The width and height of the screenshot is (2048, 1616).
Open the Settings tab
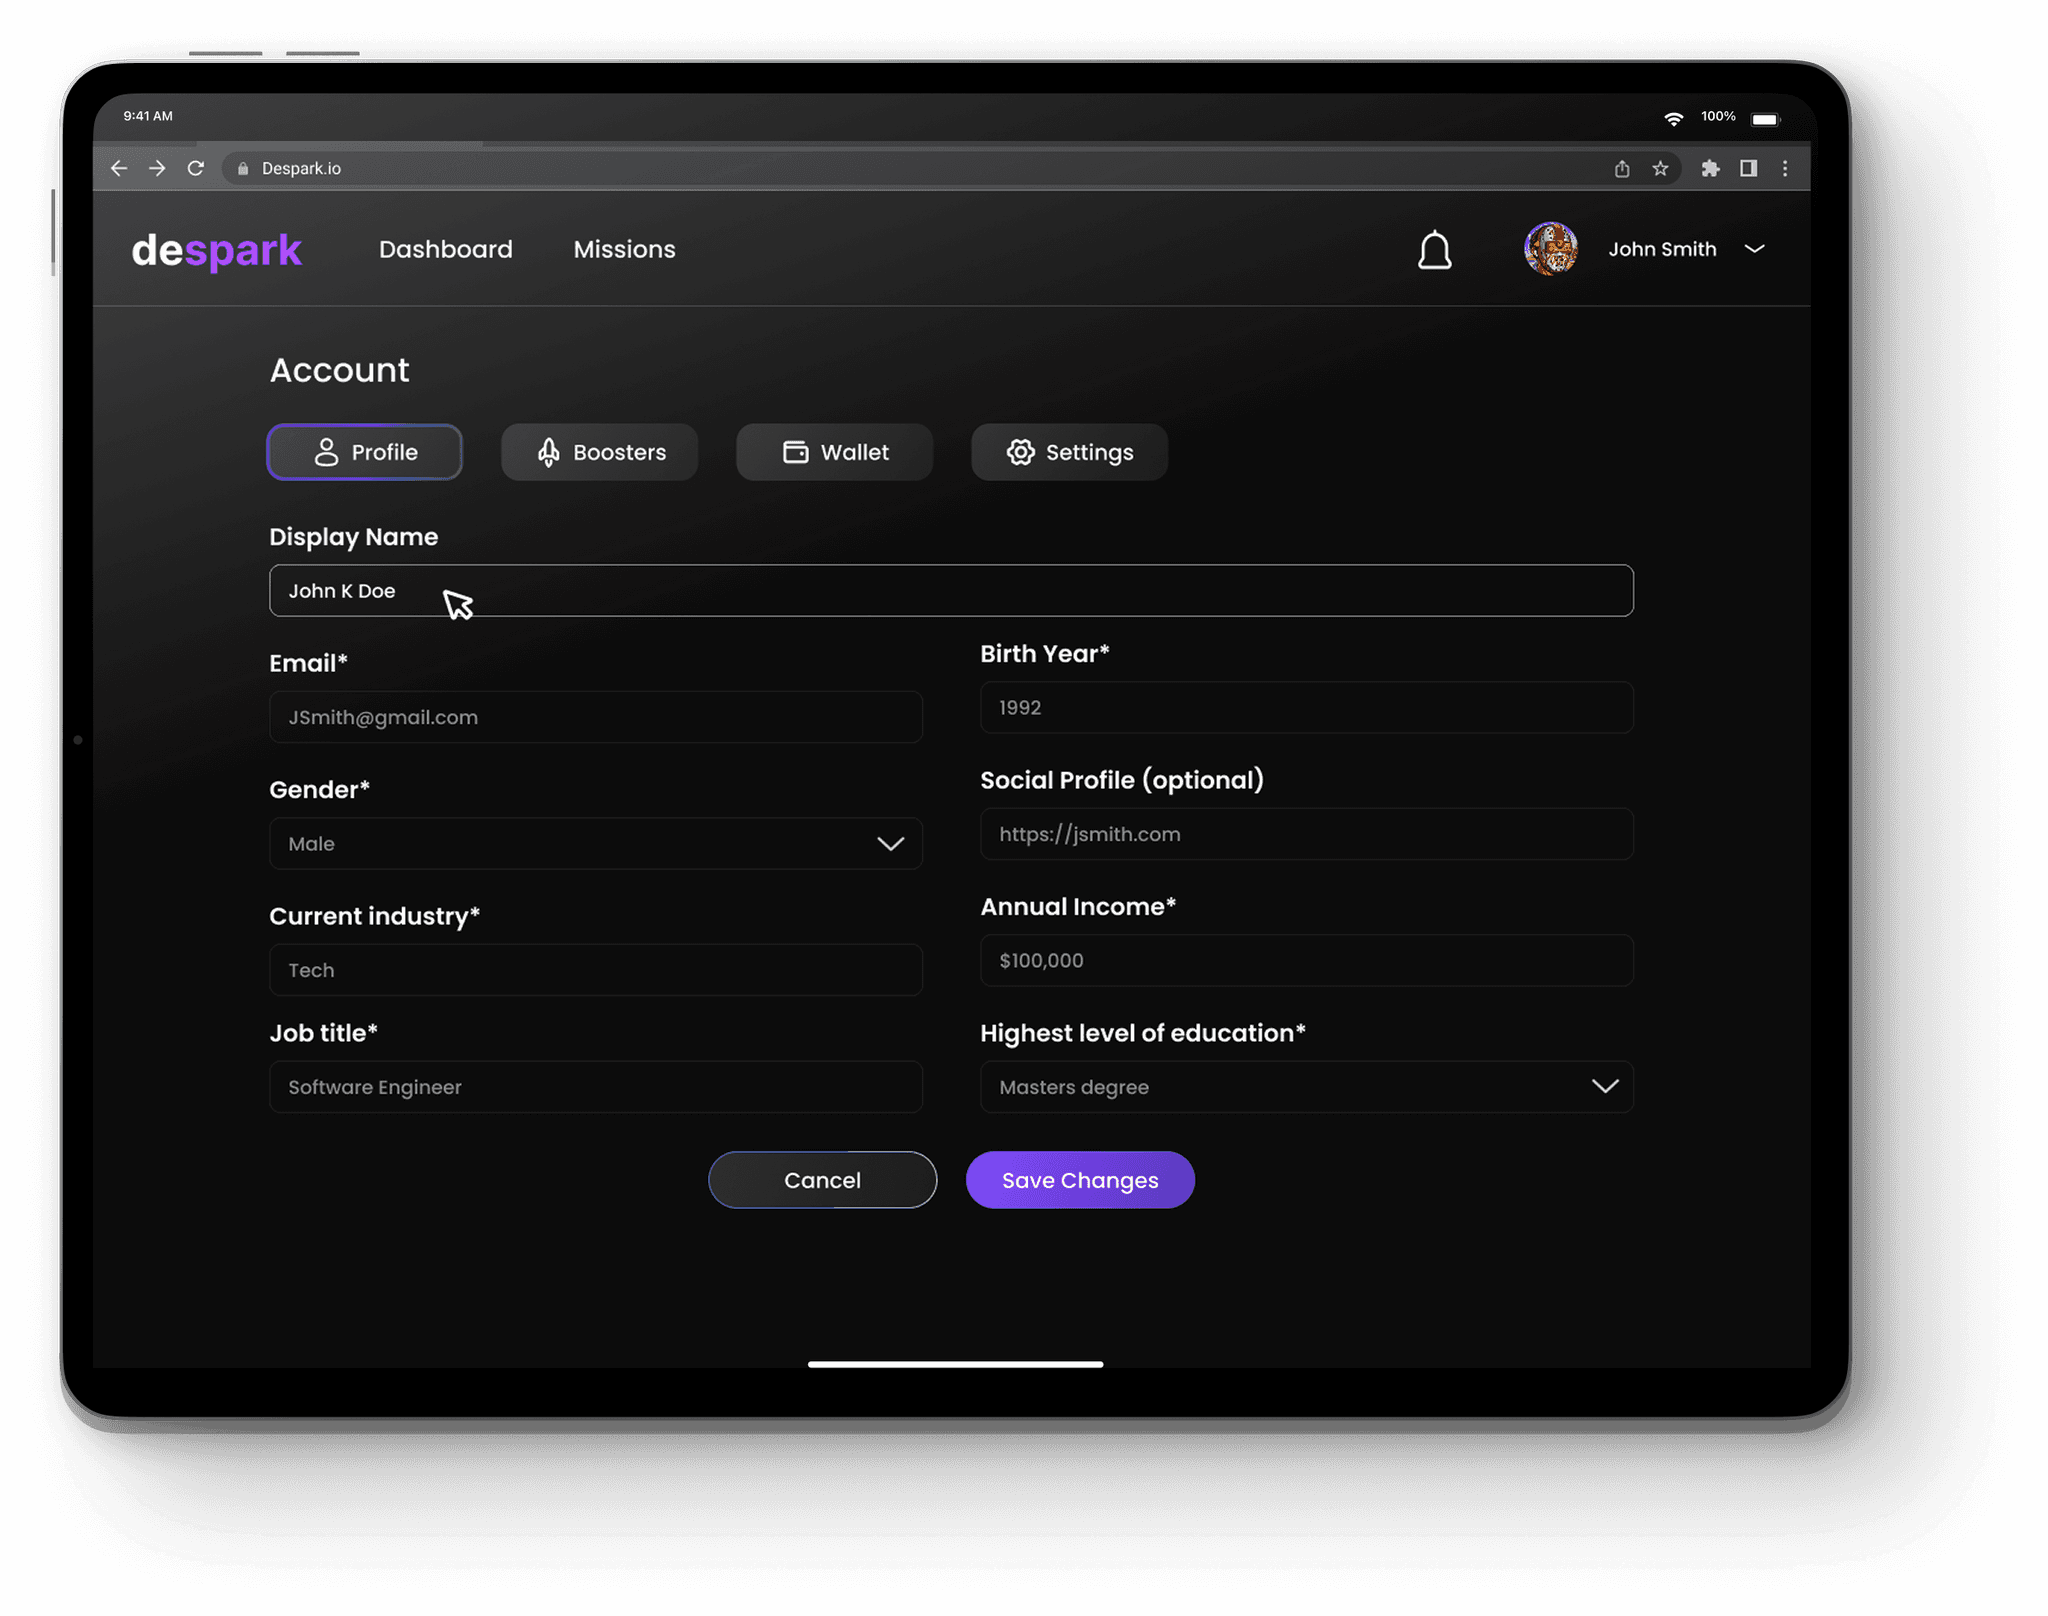(x=1069, y=452)
